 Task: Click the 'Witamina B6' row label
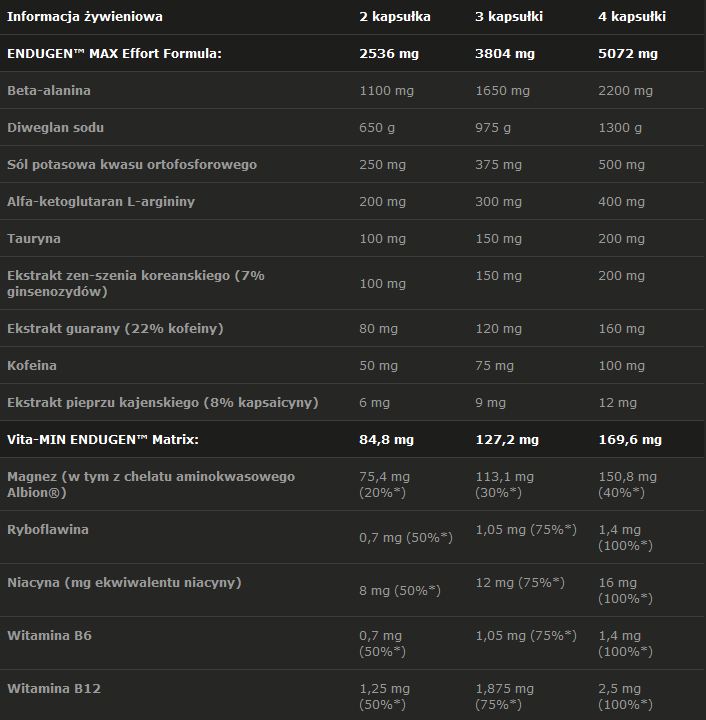[49, 636]
